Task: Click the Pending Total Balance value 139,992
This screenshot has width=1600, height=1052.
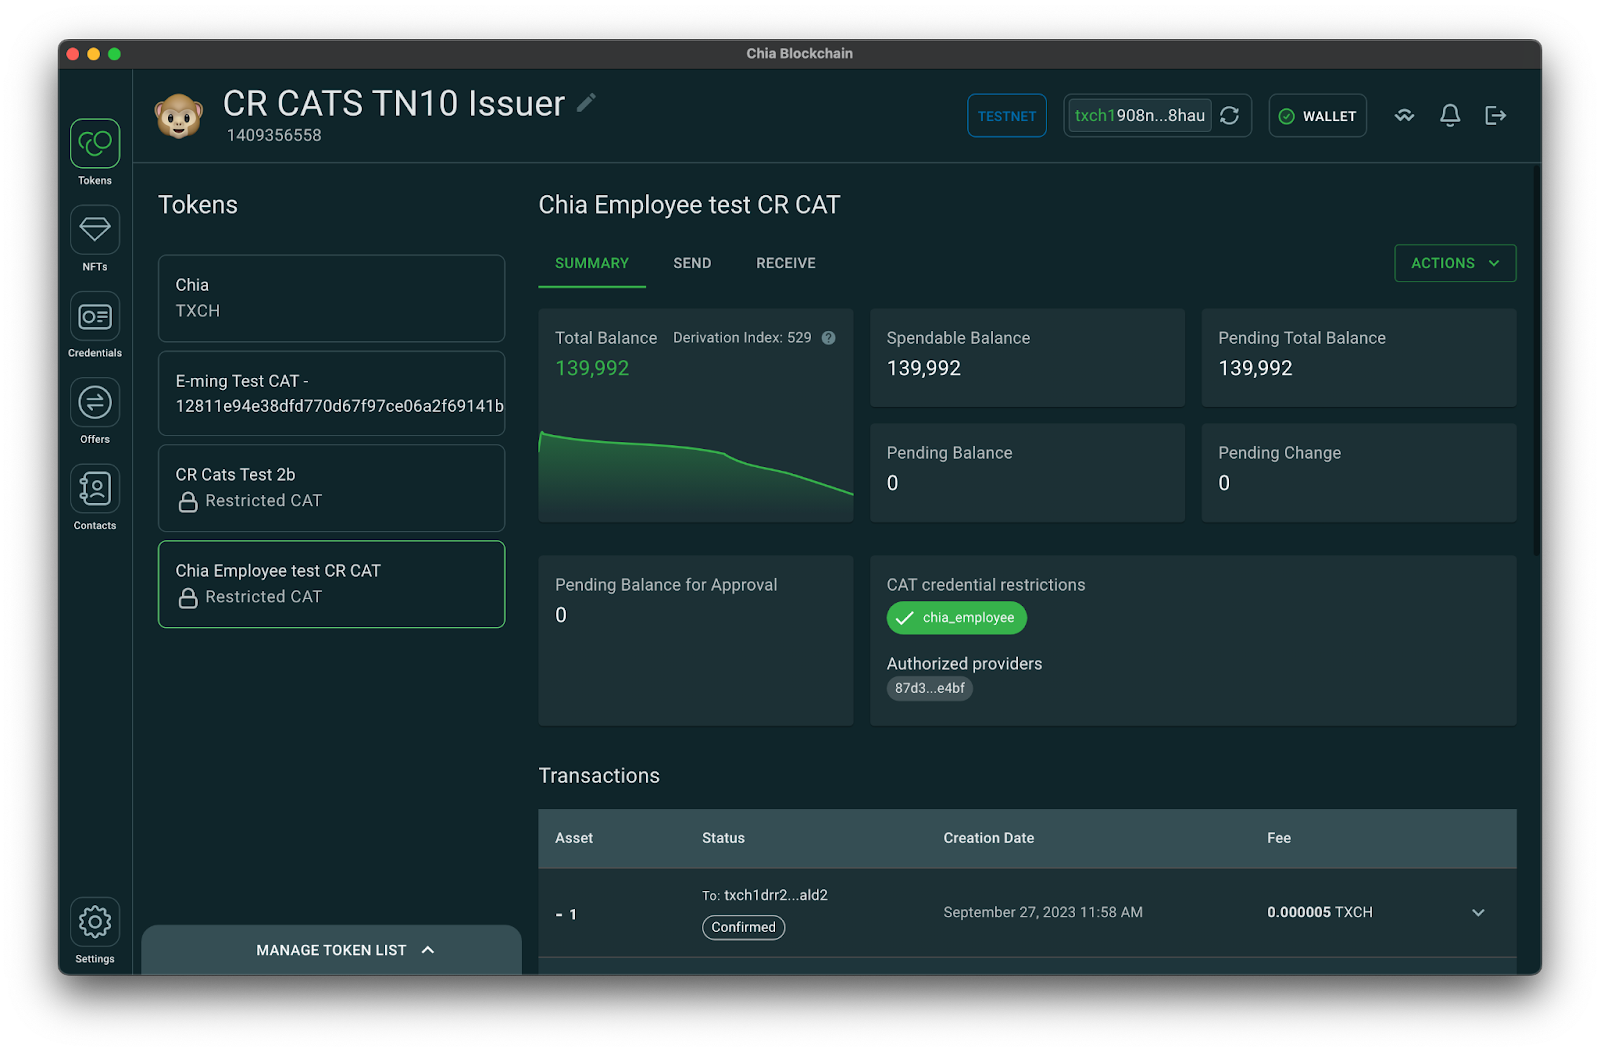Action: (1255, 368)
